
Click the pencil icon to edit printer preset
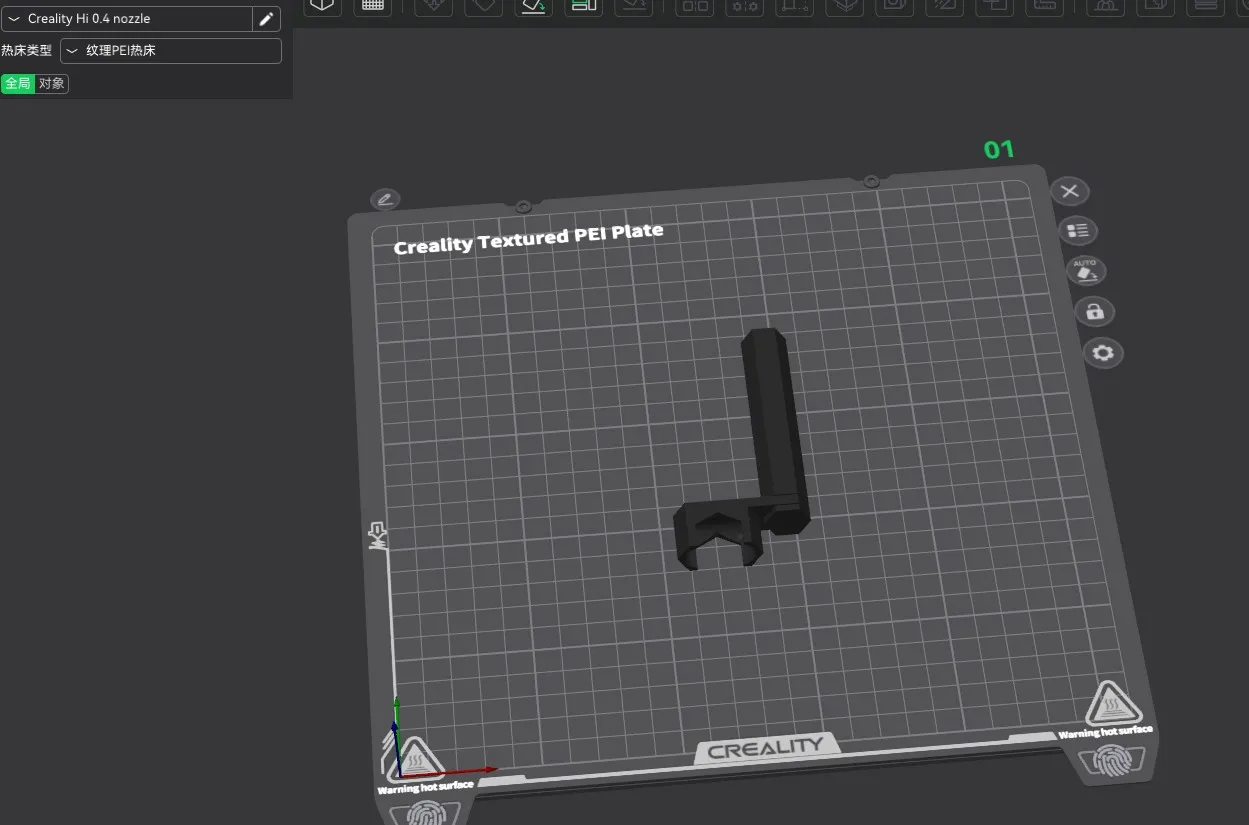coord(267,19)
